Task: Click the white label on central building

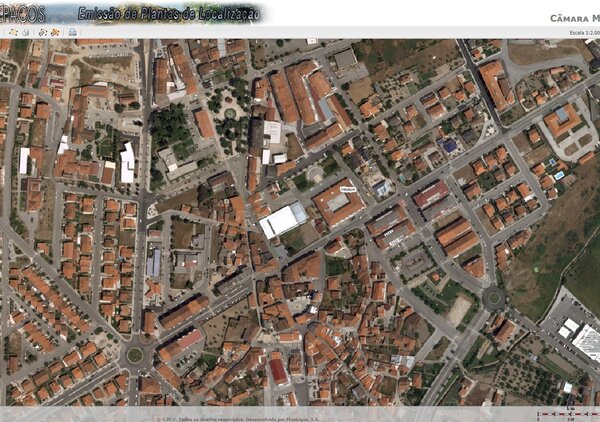Action: point(348,188)
